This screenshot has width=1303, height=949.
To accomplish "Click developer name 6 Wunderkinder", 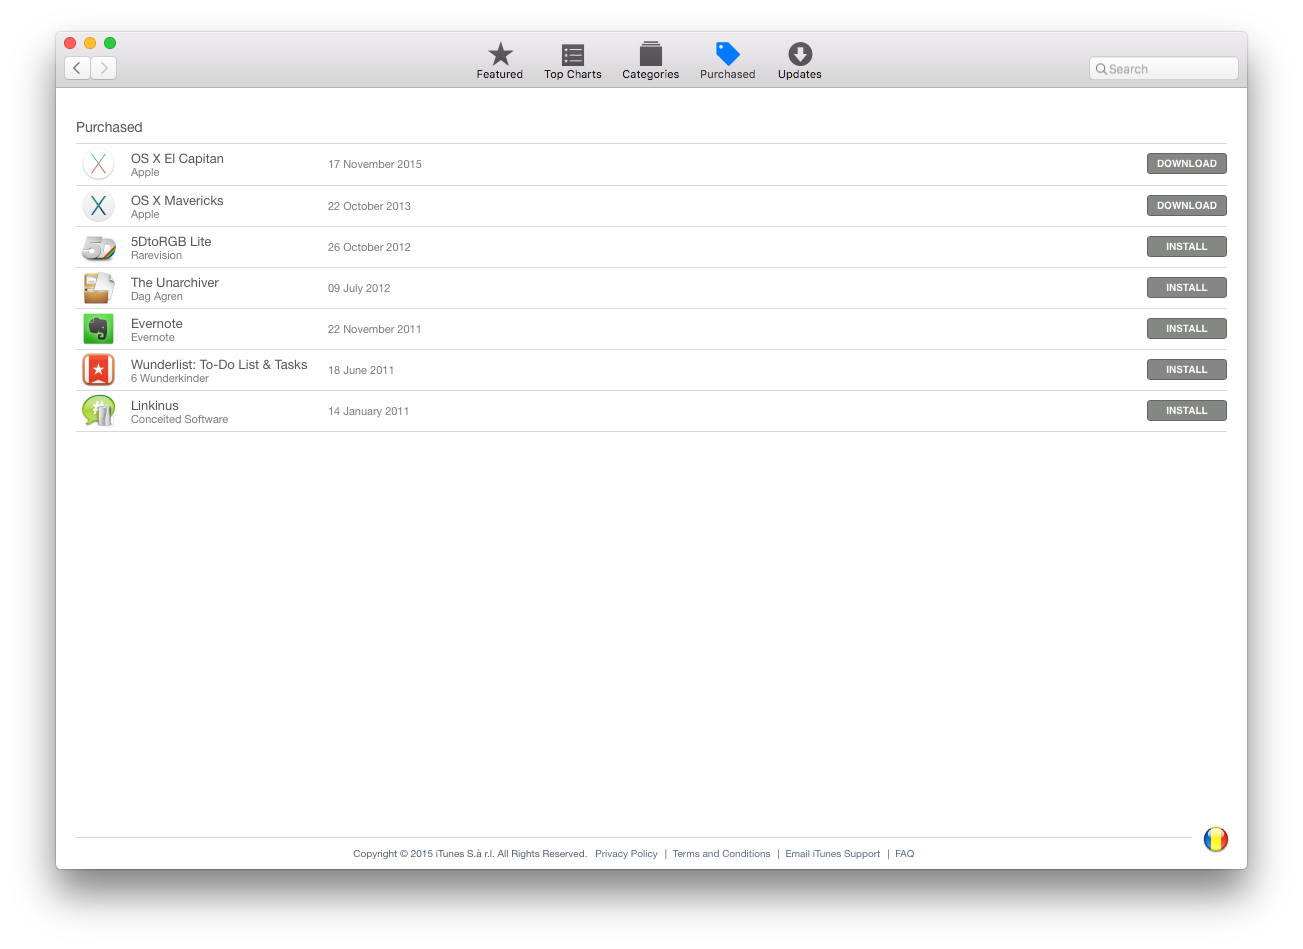I will pyautogui.click(x=170, y=379).
